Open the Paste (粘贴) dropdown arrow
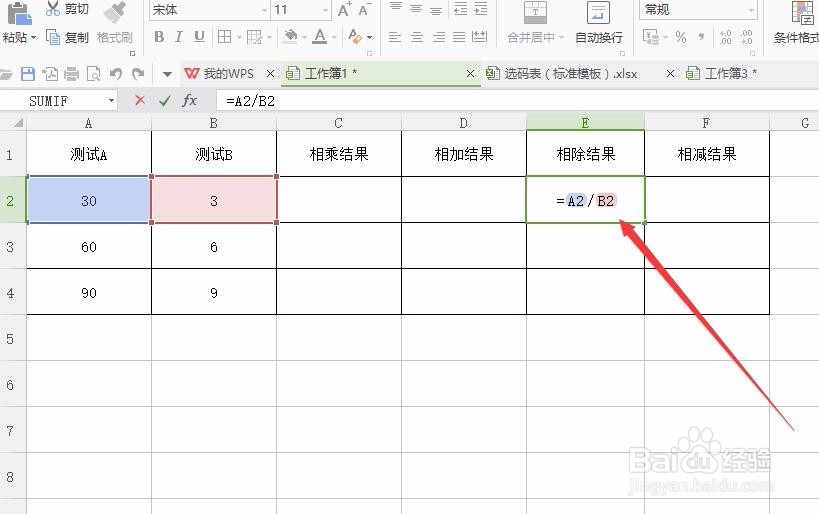 33,38
